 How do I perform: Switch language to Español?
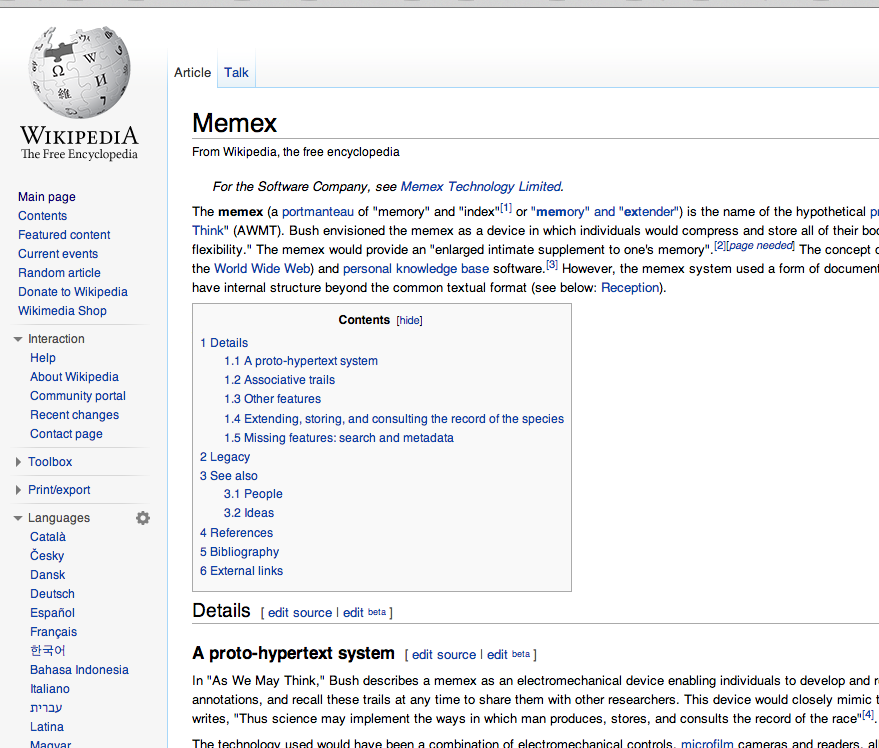pyautogui.click(x=52, y=613)
